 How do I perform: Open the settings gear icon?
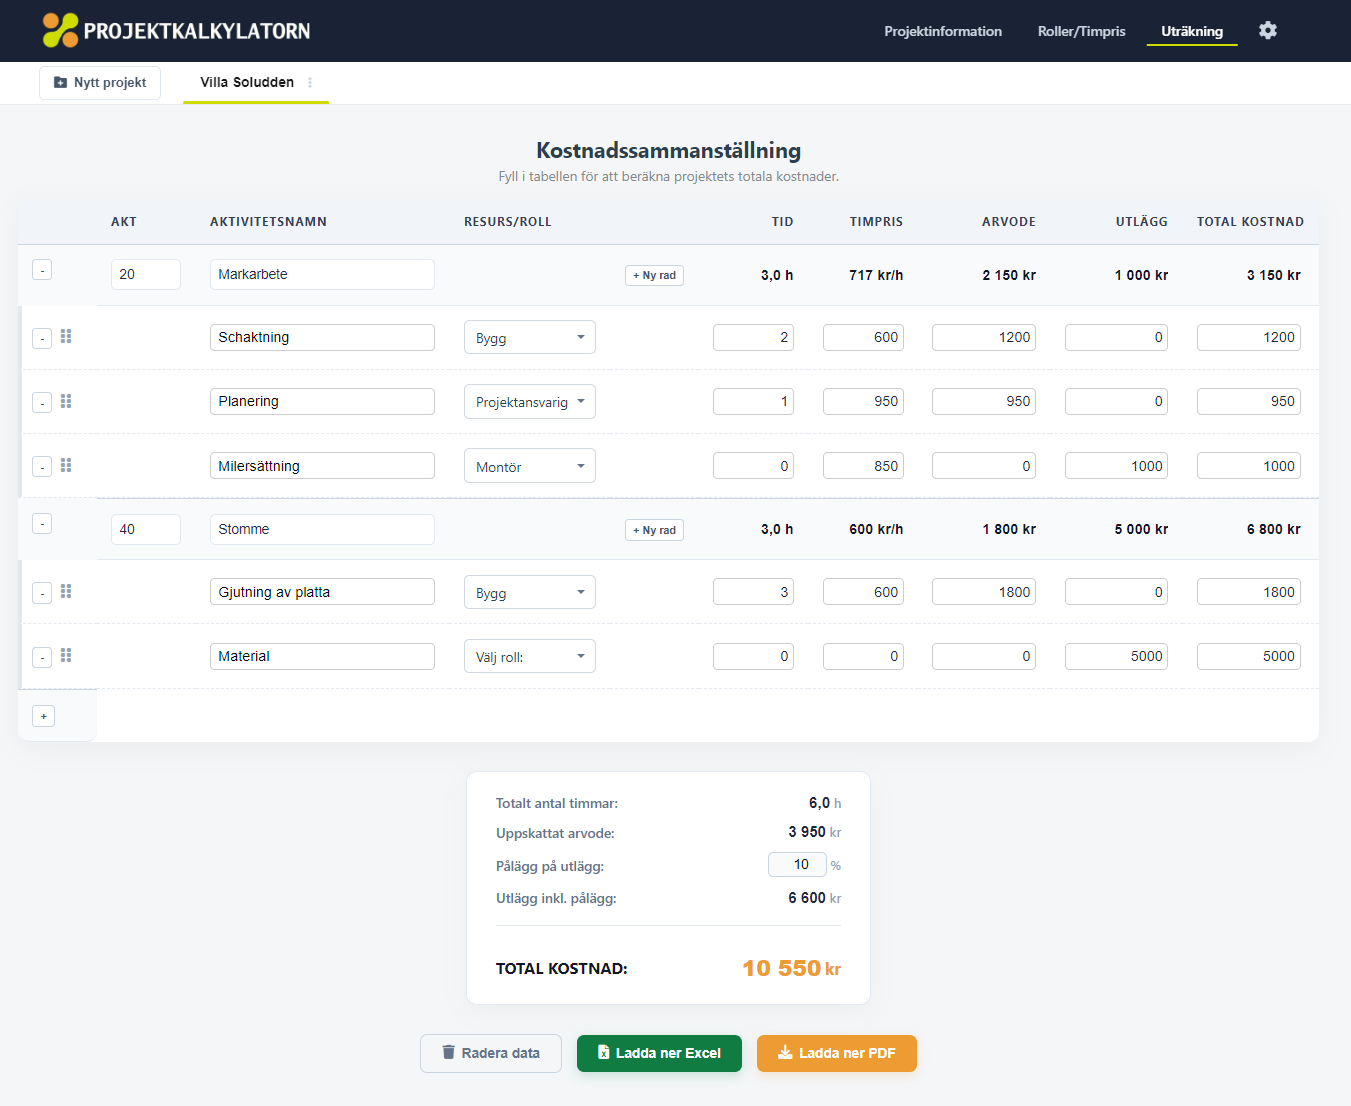(1267, 31)
